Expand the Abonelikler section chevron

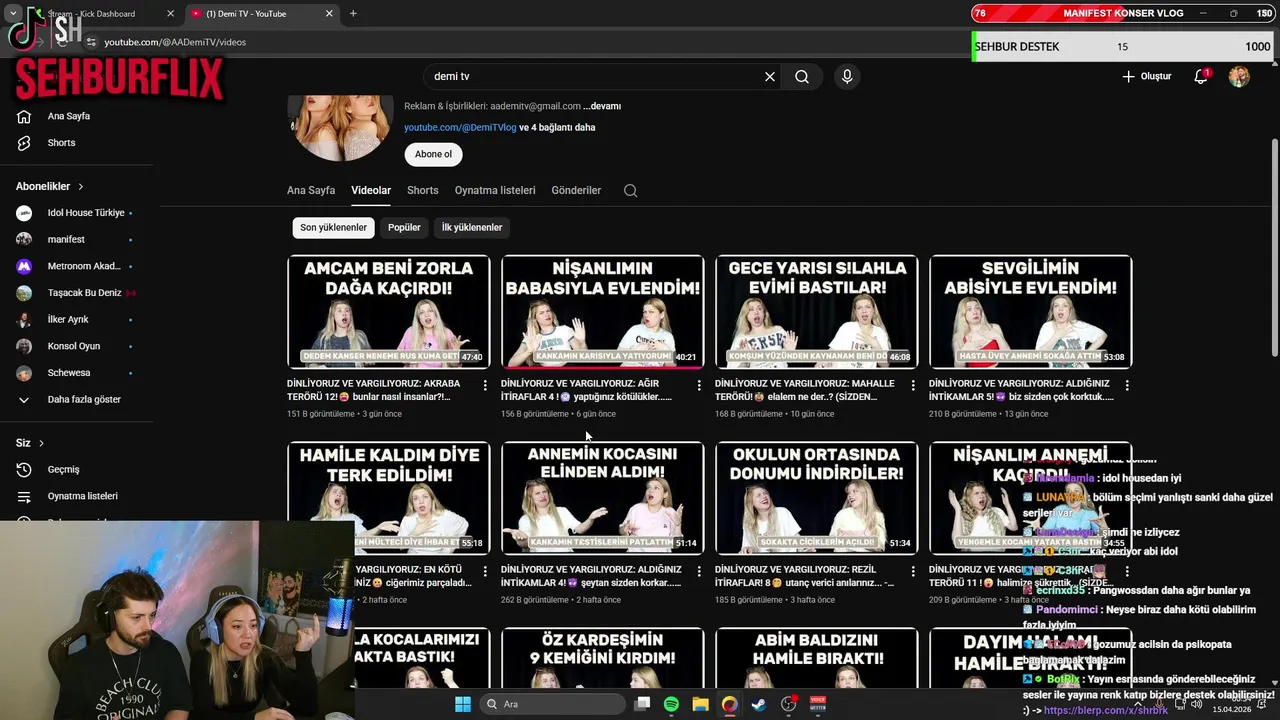coord(81,187)
